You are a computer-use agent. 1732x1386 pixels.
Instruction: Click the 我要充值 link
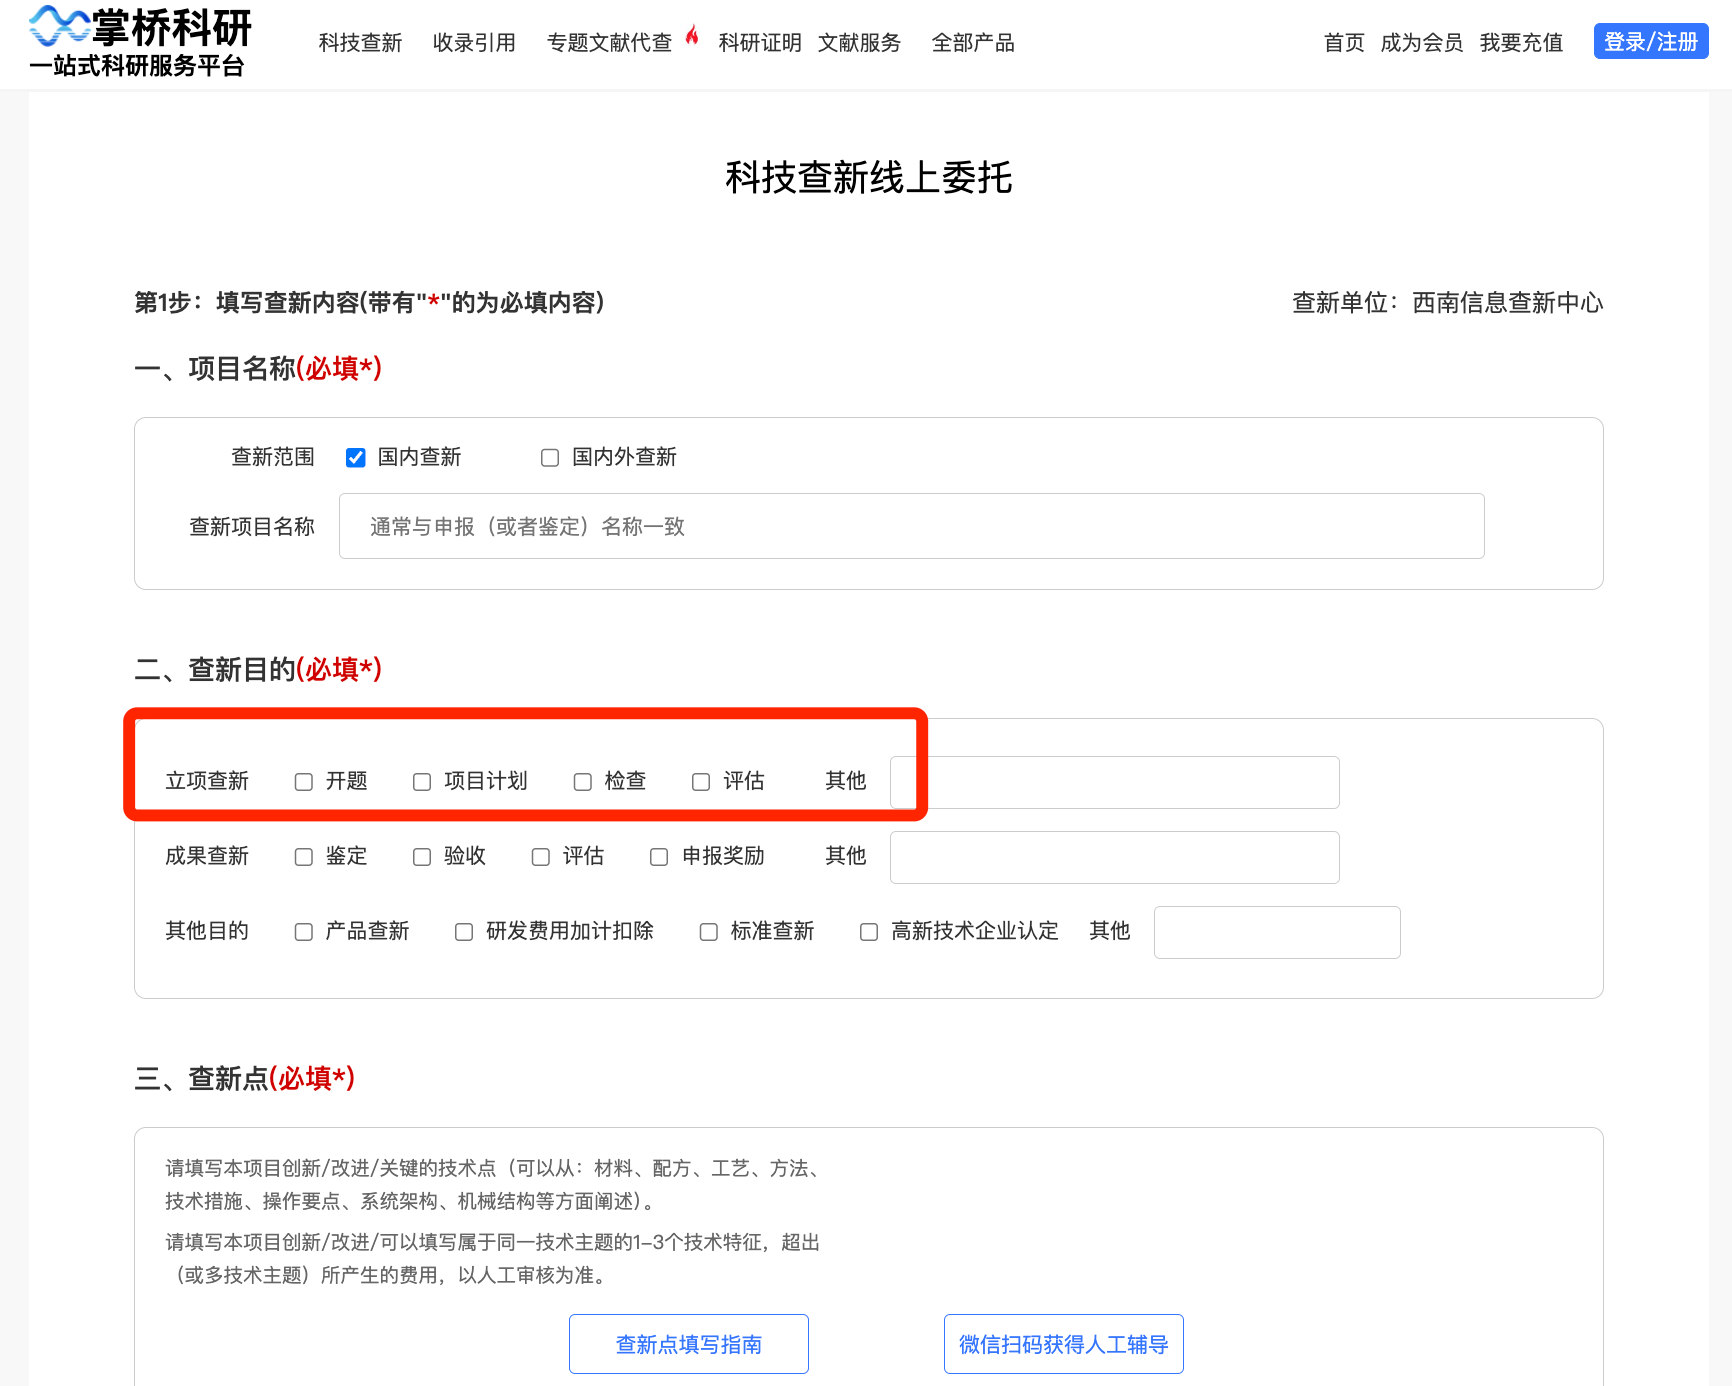tap(1521, 43)
